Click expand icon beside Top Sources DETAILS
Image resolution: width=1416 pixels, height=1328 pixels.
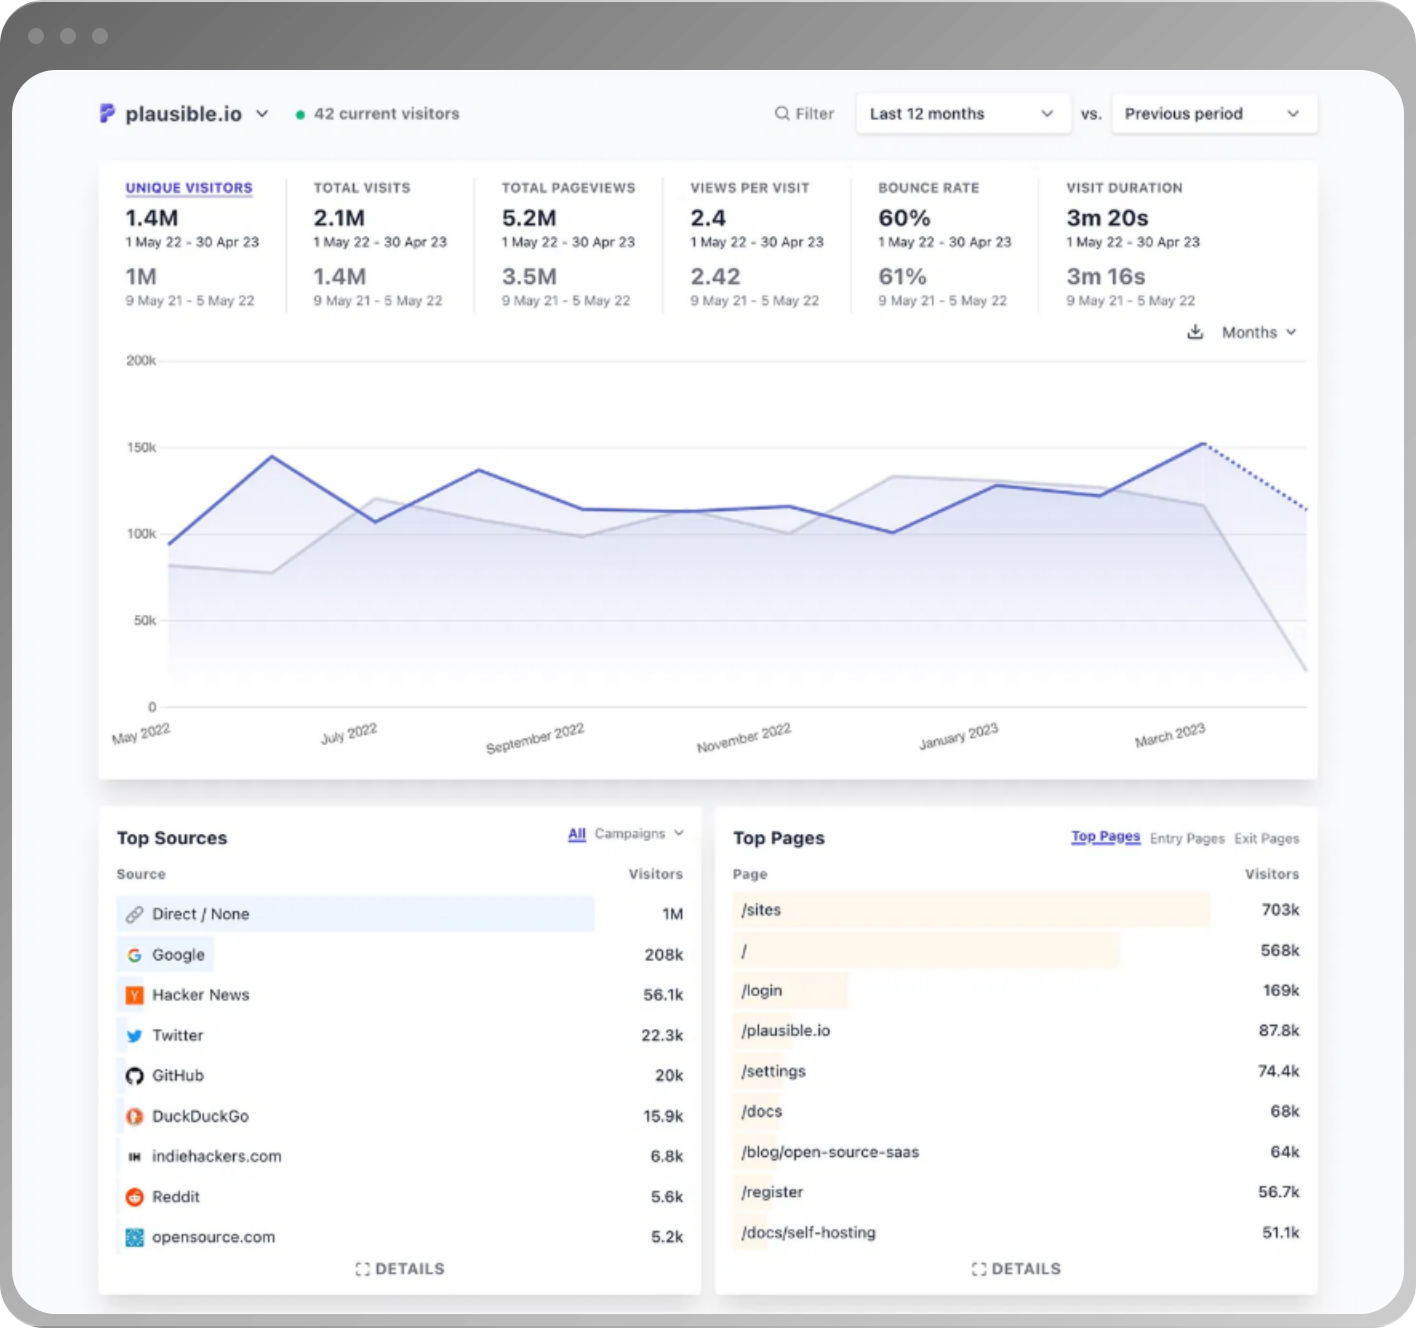pyautogui.click(x=363, y=1269)
